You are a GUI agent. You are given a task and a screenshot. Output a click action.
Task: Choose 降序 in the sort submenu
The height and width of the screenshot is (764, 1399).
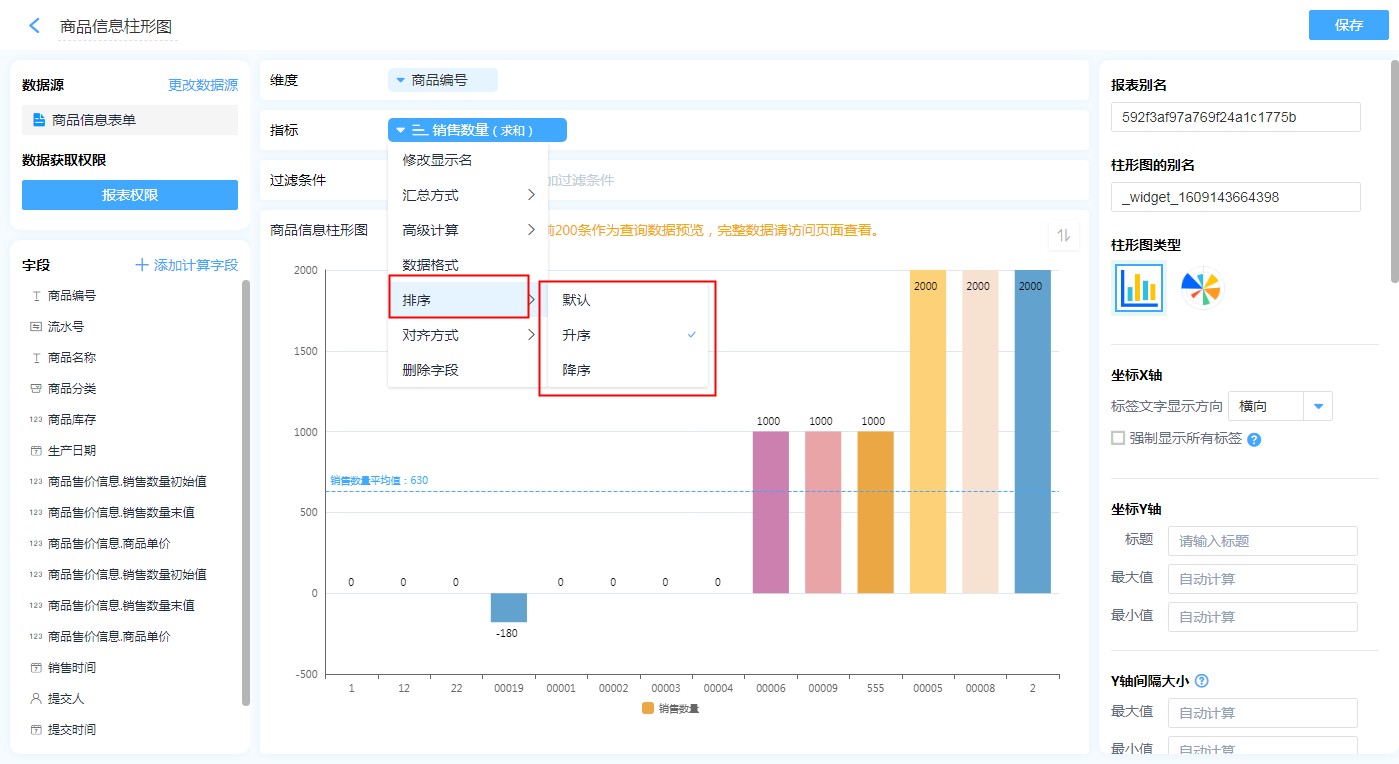point(577,370)
